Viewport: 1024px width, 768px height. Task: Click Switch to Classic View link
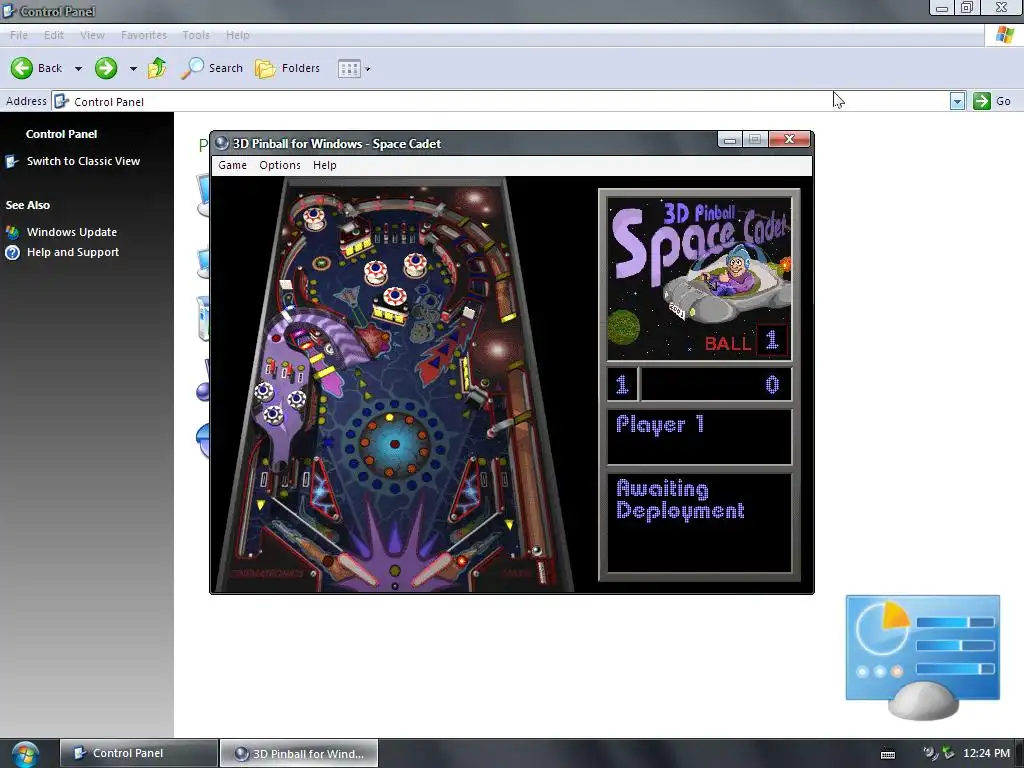pyautogui.click(x=83, y=161)
